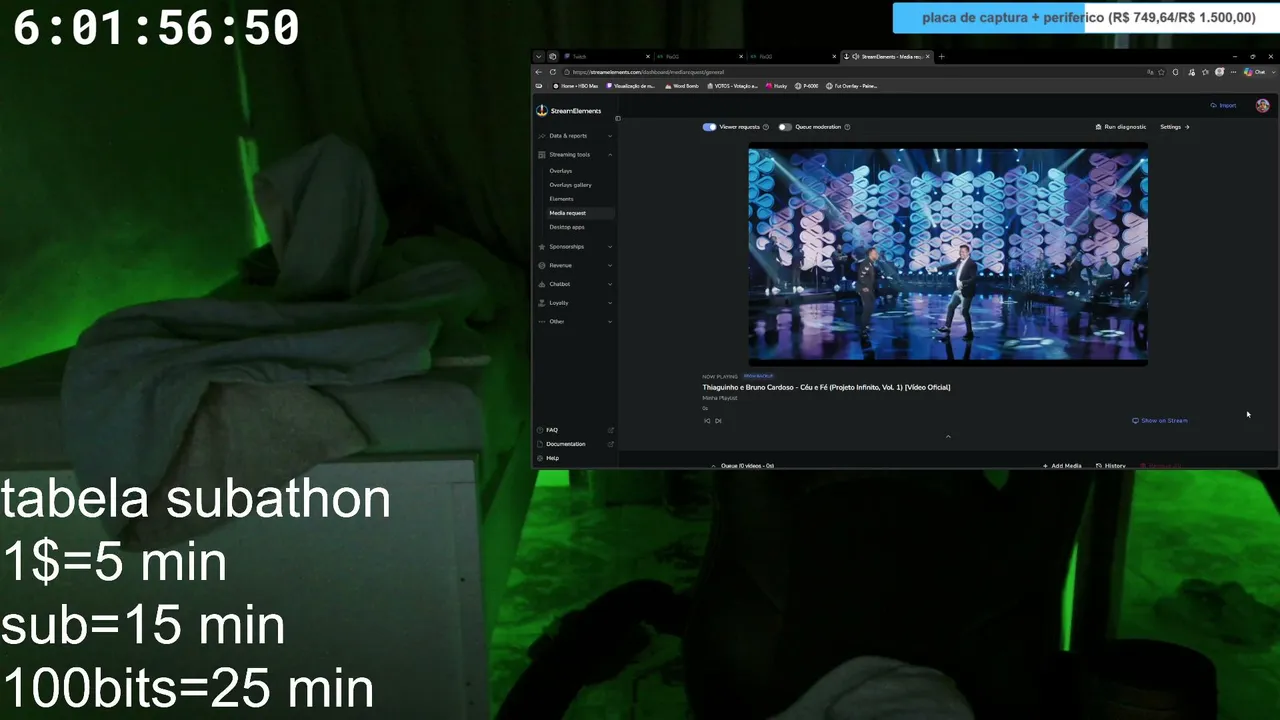1280x720 pixels.
Task: Expand the Sponsorships section
Action: (x=575, y=247)
